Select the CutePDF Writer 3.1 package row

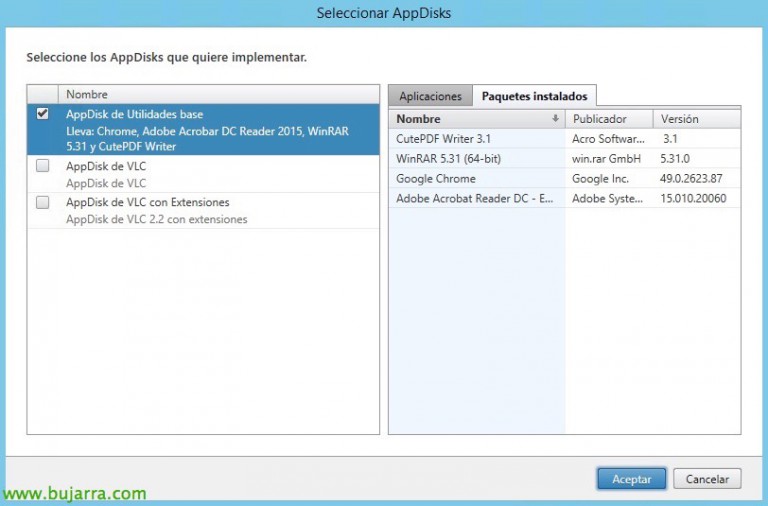[564, 139]
